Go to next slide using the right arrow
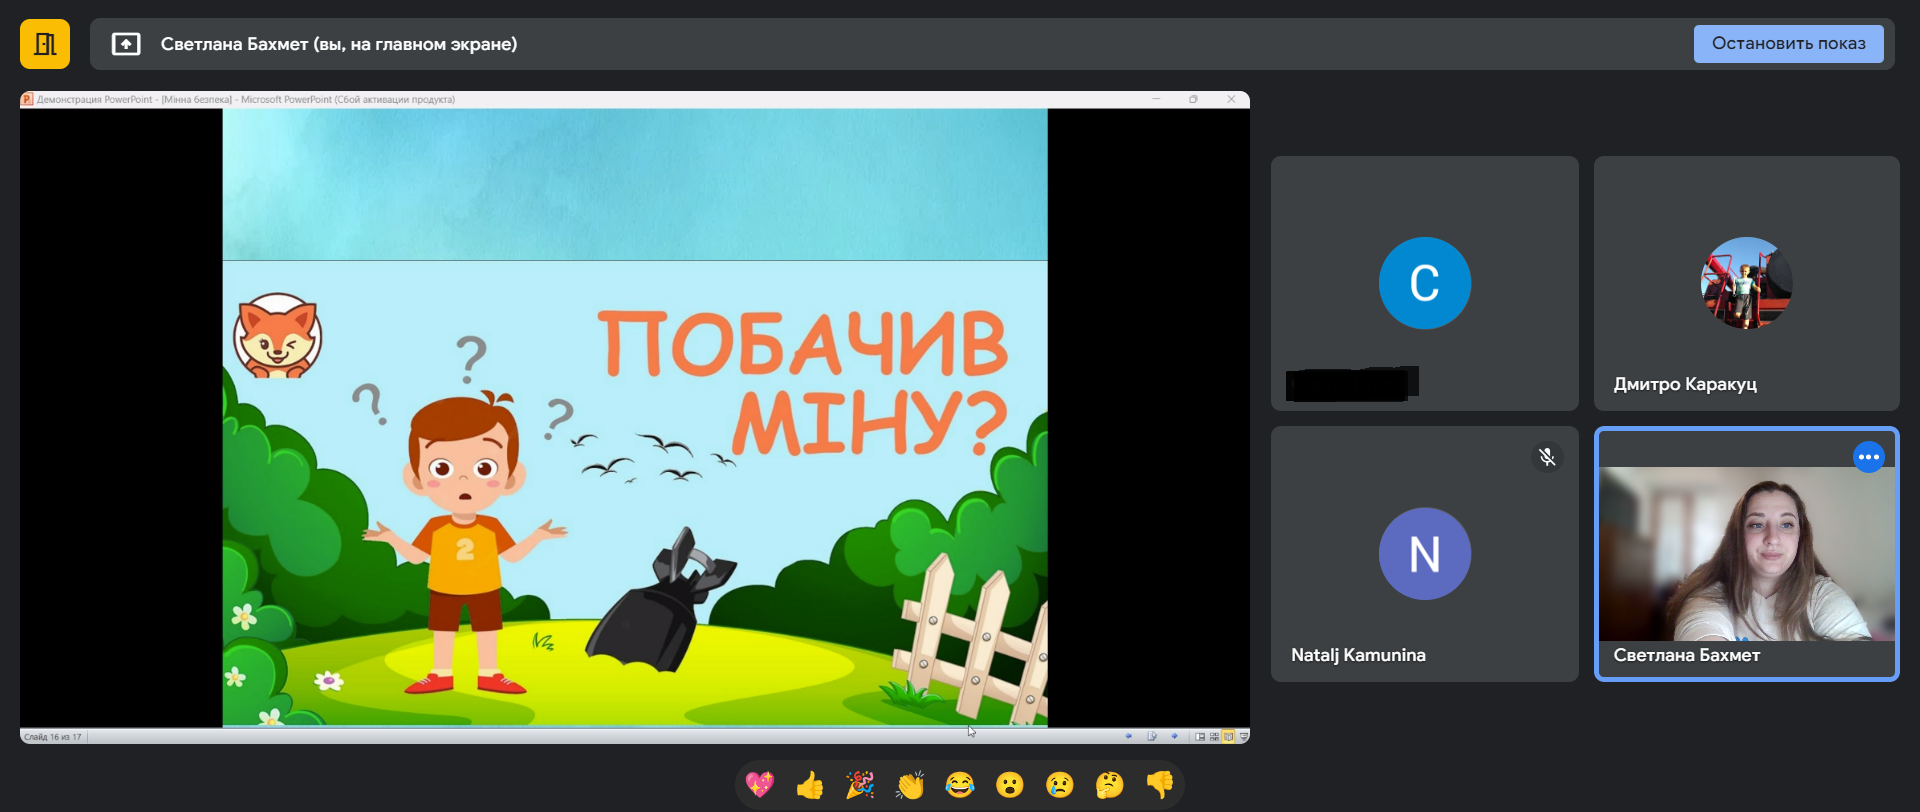Viewport: 1920px width, 812px height. [1174, 737]
